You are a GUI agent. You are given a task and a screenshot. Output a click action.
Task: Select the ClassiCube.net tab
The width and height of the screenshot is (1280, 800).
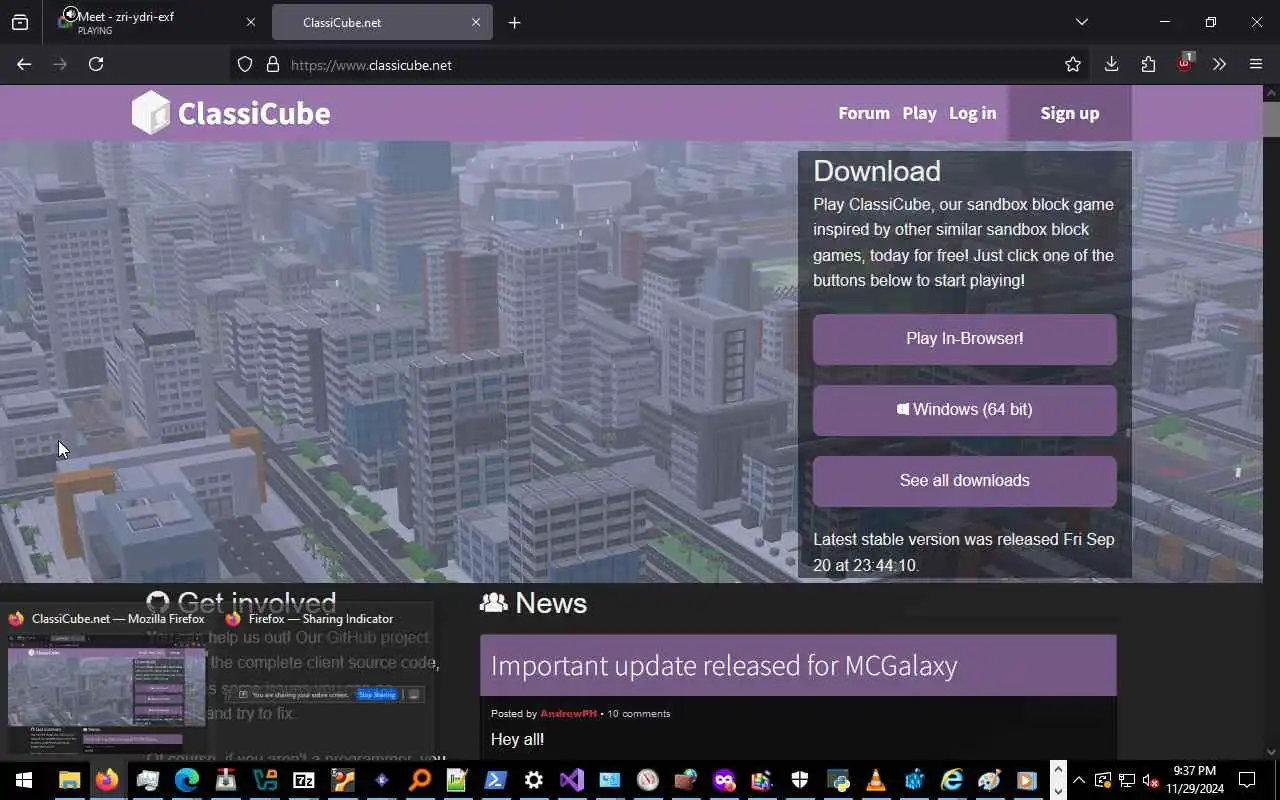(x=382, y=22)
